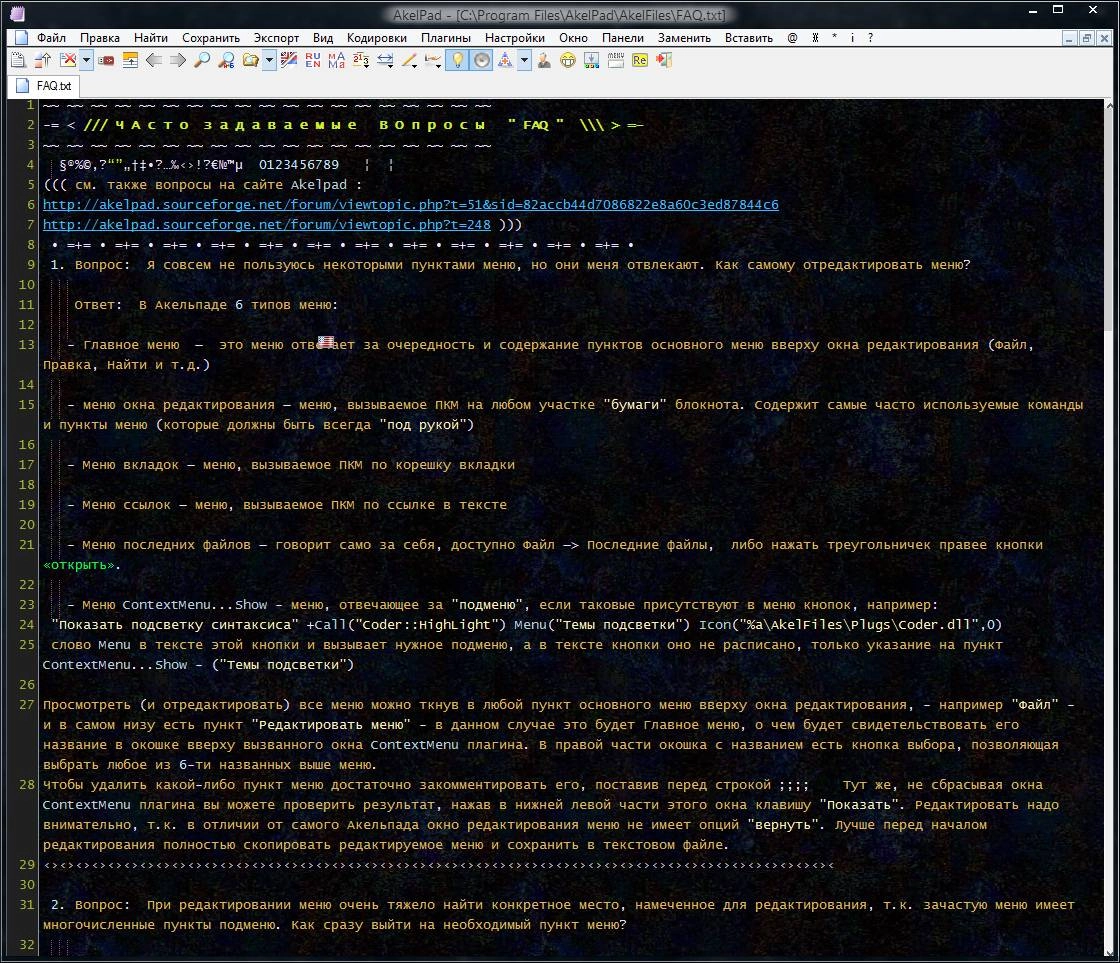Image resolution: width=1120 pixels, height=963 pixels.
Task: Click the yellow Re toolbar icon
Action: point(640,61)
